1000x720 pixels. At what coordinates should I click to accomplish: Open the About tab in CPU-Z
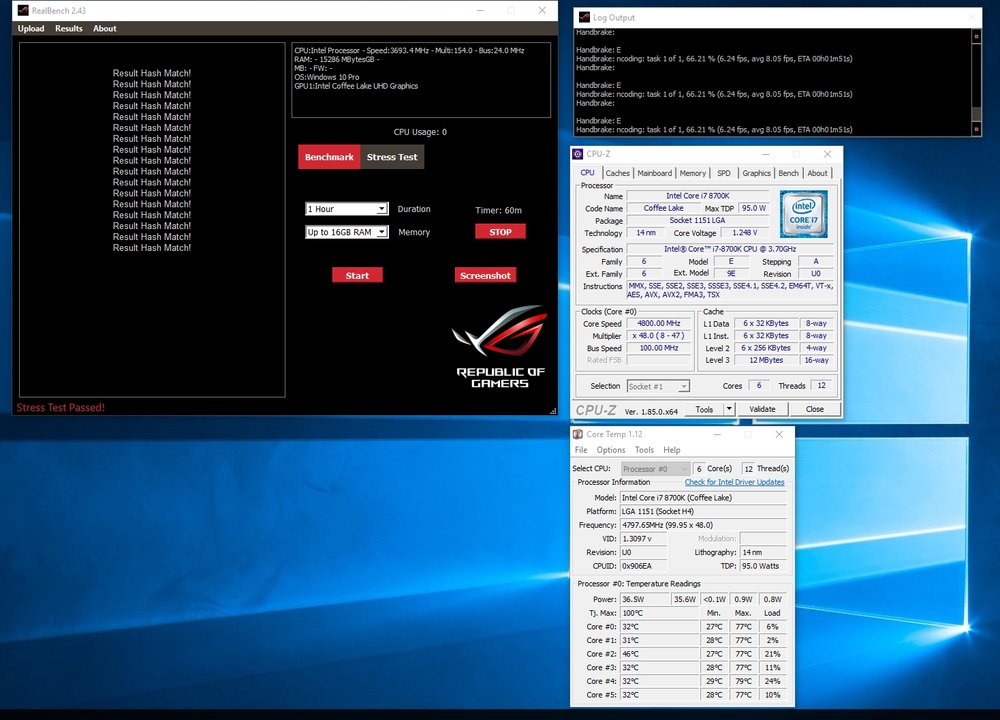818,173
